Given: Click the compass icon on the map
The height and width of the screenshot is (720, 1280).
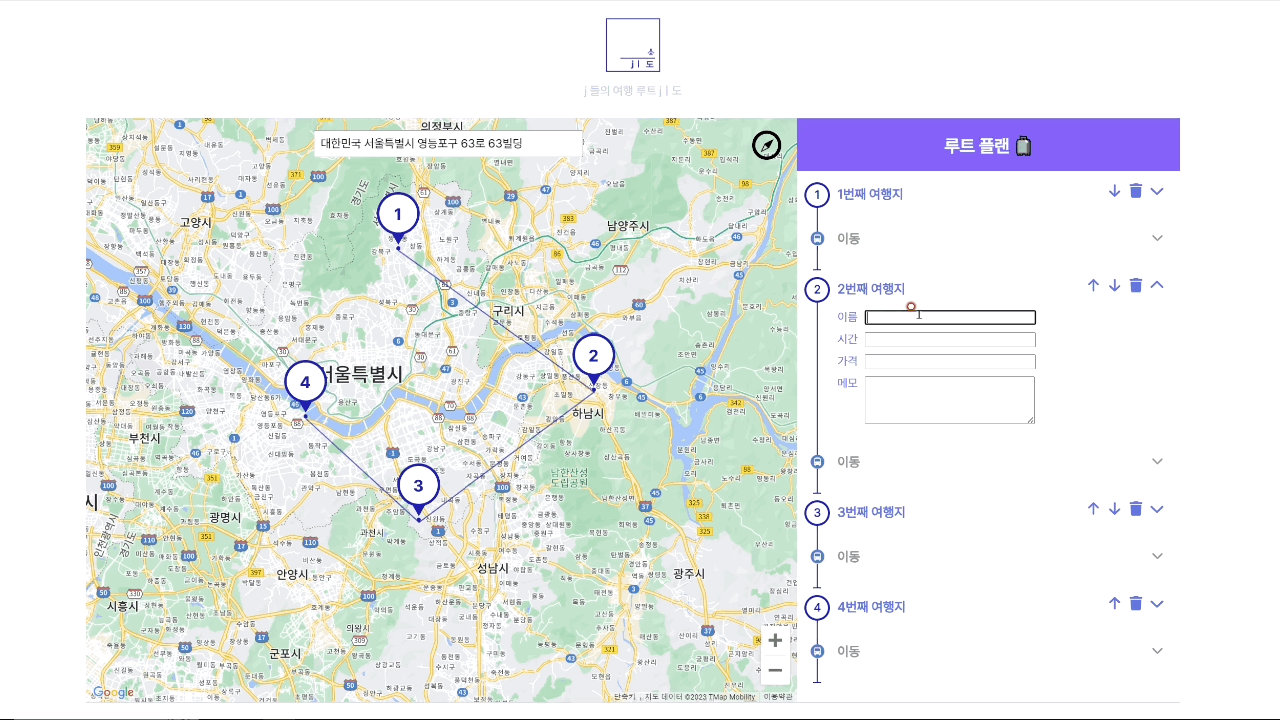Looking at the screenshot, I should tap(766, 146).
